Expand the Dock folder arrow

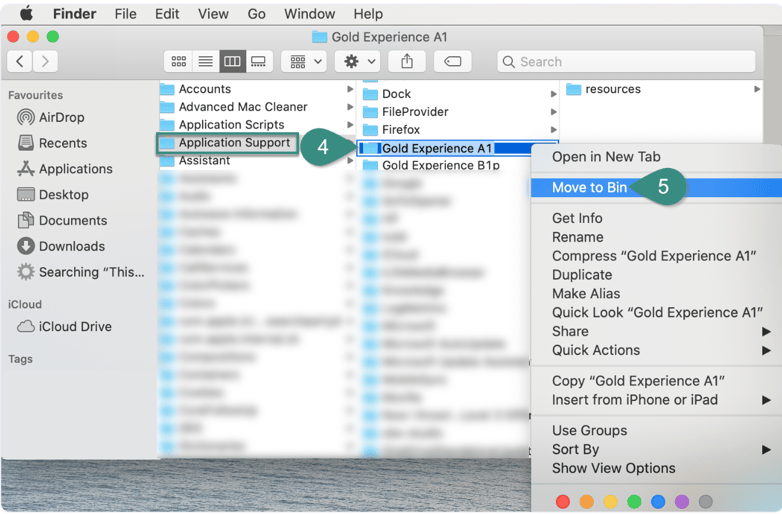pyautogui.click(x=553, y=94)
